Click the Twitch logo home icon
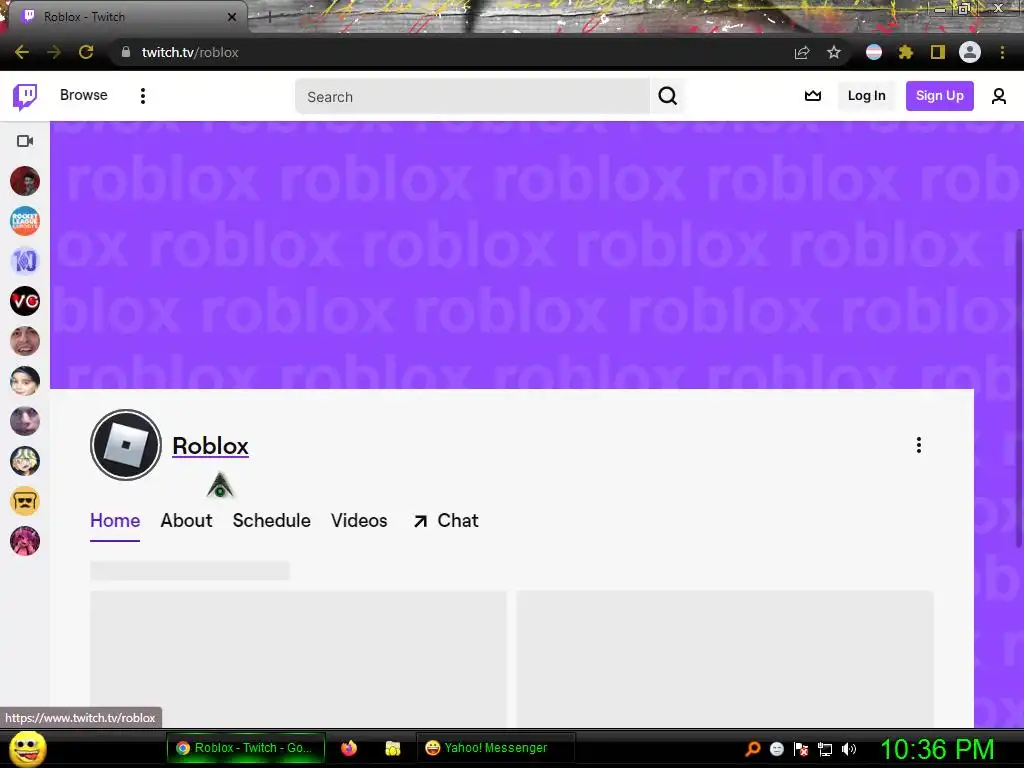 pyautogui.click(x=25, y=97)
